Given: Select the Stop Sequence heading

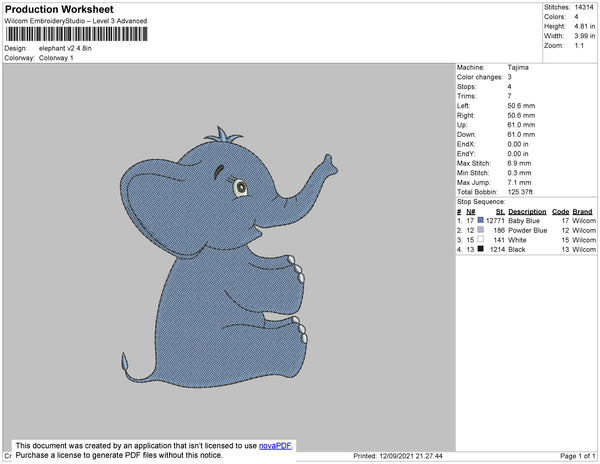Looking at the screenshot, I should point(482,202).
